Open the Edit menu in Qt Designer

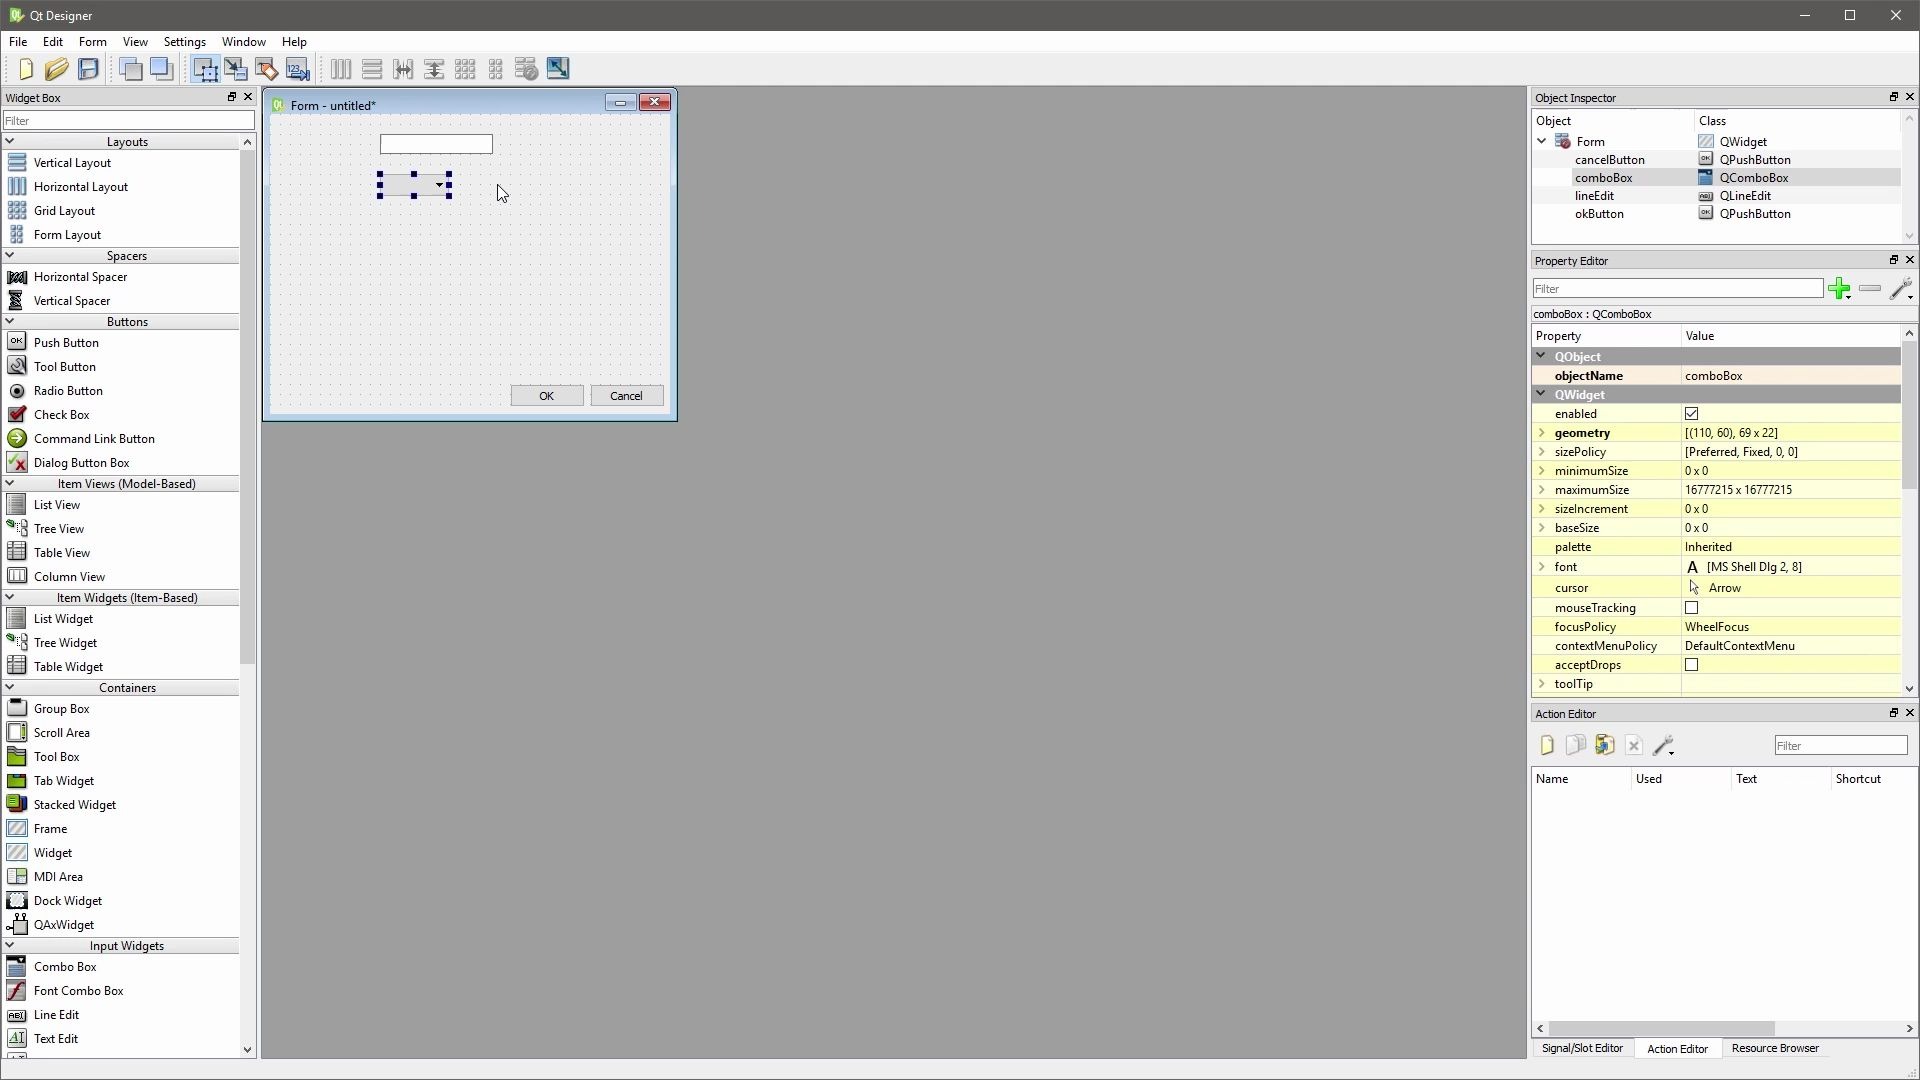(53, 41)
